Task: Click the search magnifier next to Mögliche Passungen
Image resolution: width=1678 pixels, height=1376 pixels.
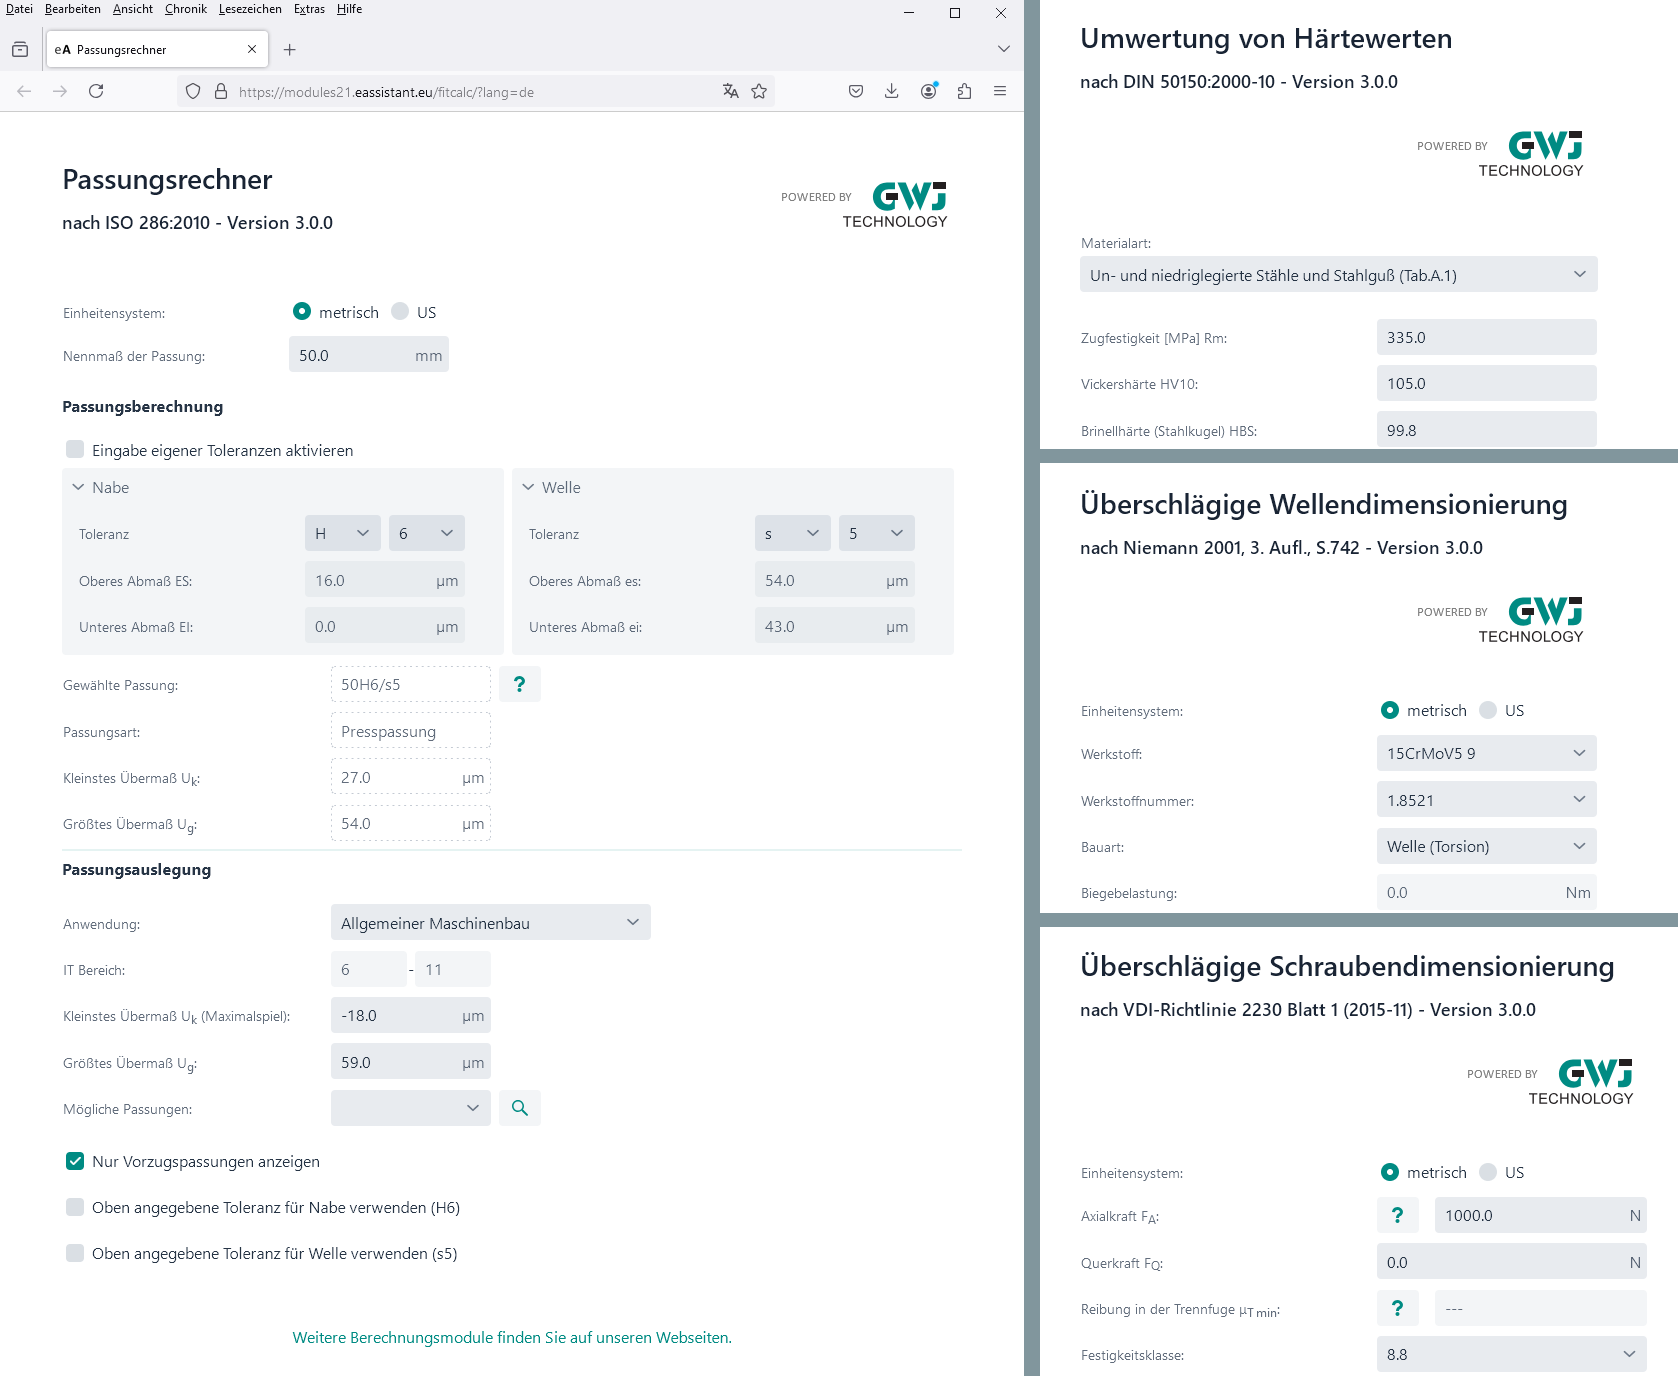Action: (x=519, y=1108)
